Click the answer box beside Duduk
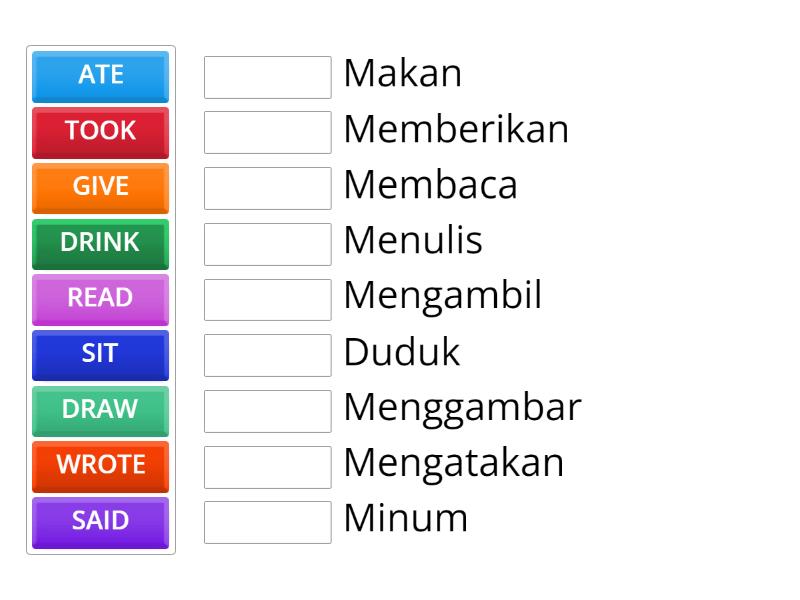Image resolution: width=800 pixels, height=600 pixels. click(267, 354)
